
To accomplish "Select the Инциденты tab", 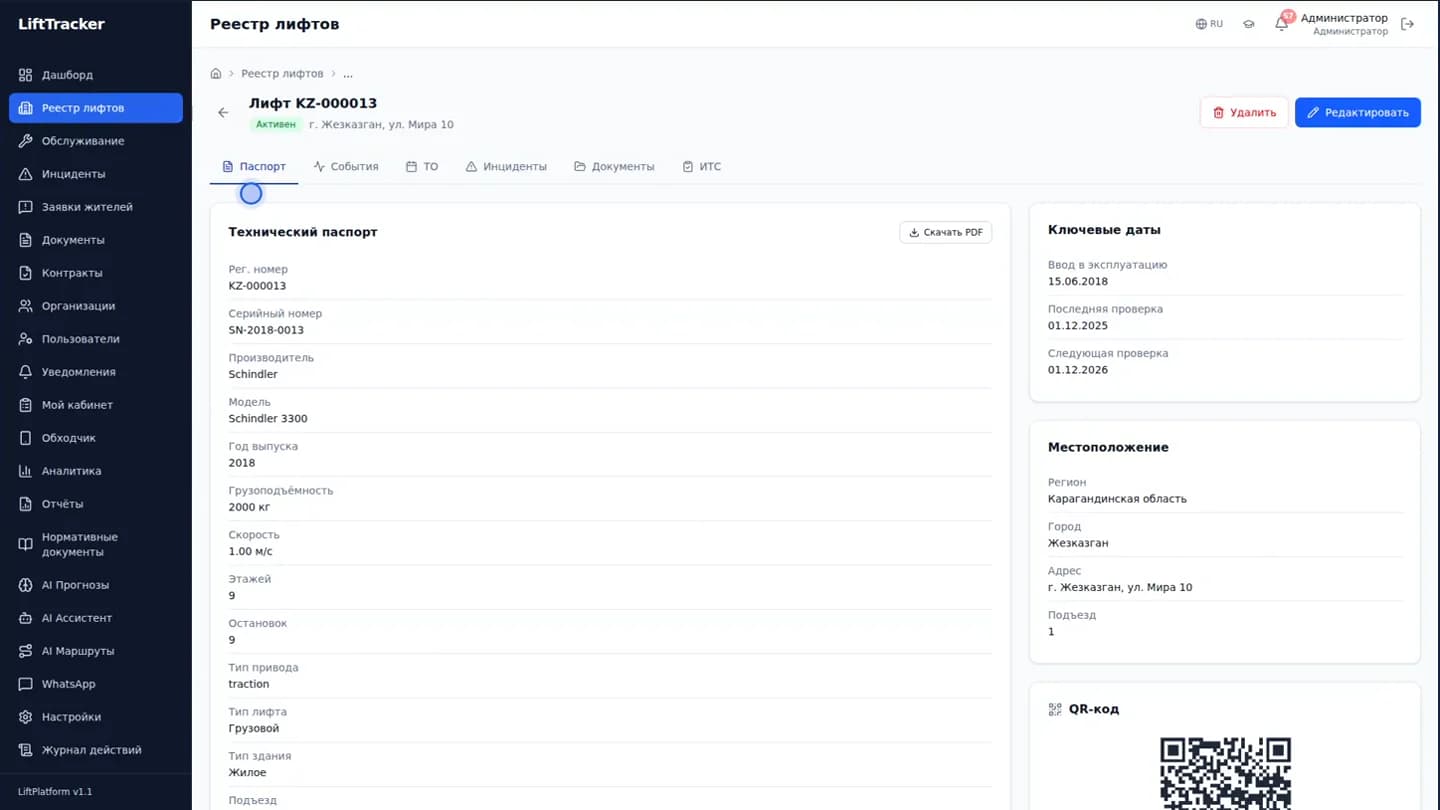I will click(x=506, y=167).
